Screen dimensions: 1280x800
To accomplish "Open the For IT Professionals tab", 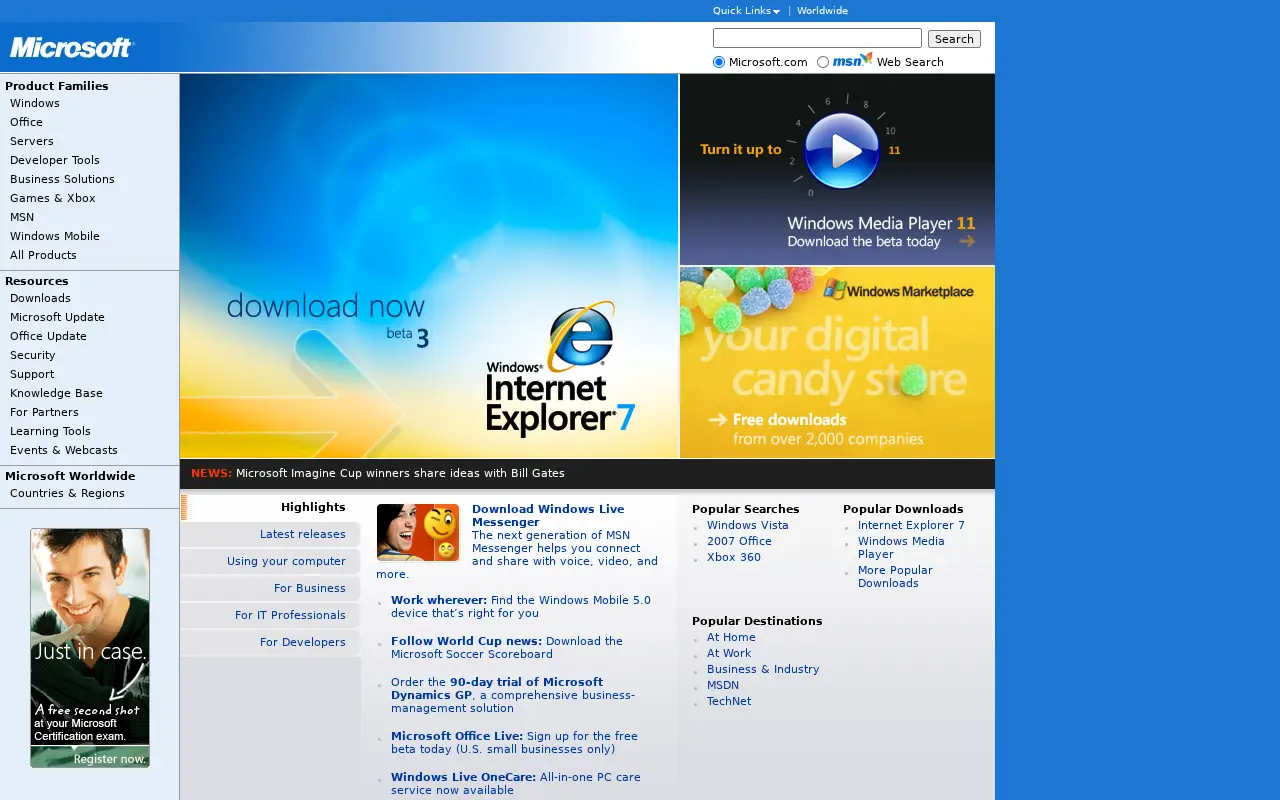I will click(x=270, y=615).
